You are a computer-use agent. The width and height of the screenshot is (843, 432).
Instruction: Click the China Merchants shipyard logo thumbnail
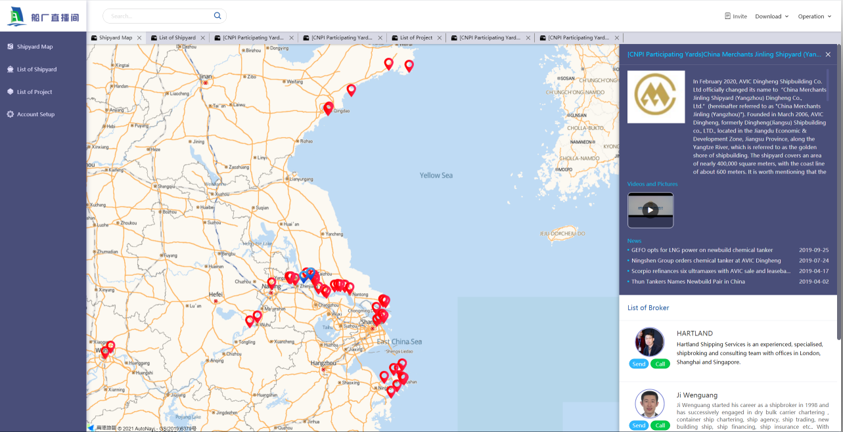click(656, 97)
